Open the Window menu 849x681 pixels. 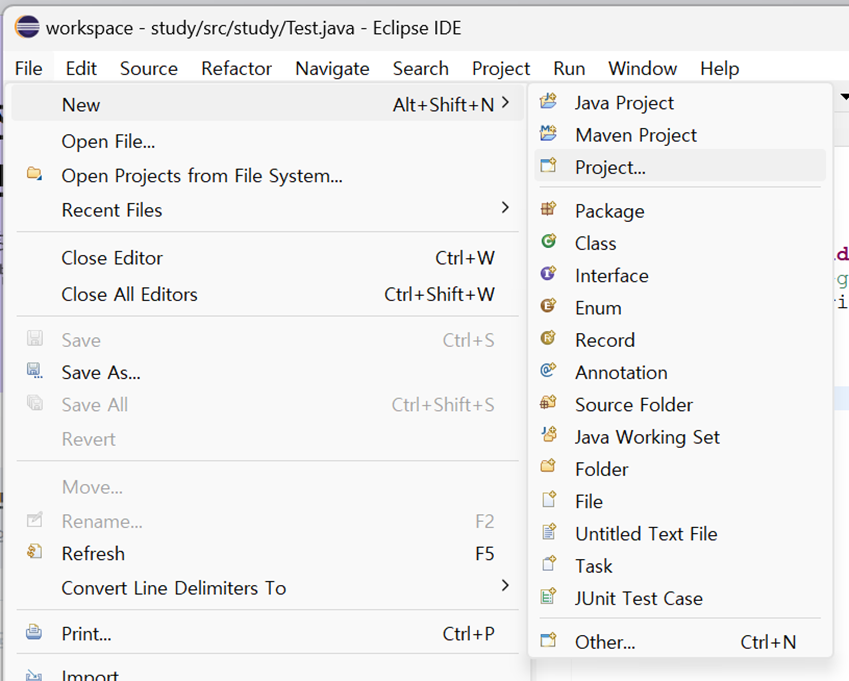643,68
